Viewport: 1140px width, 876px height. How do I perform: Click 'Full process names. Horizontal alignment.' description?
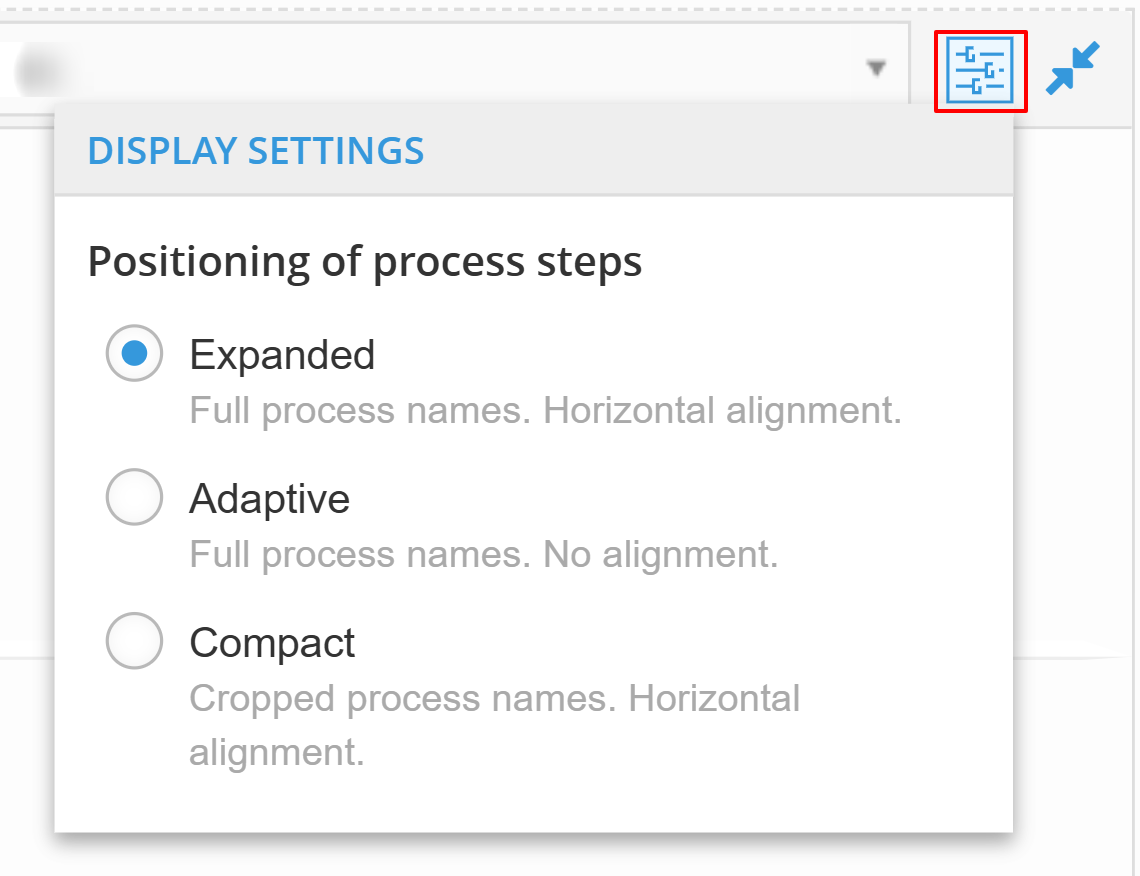click(545, 410)
